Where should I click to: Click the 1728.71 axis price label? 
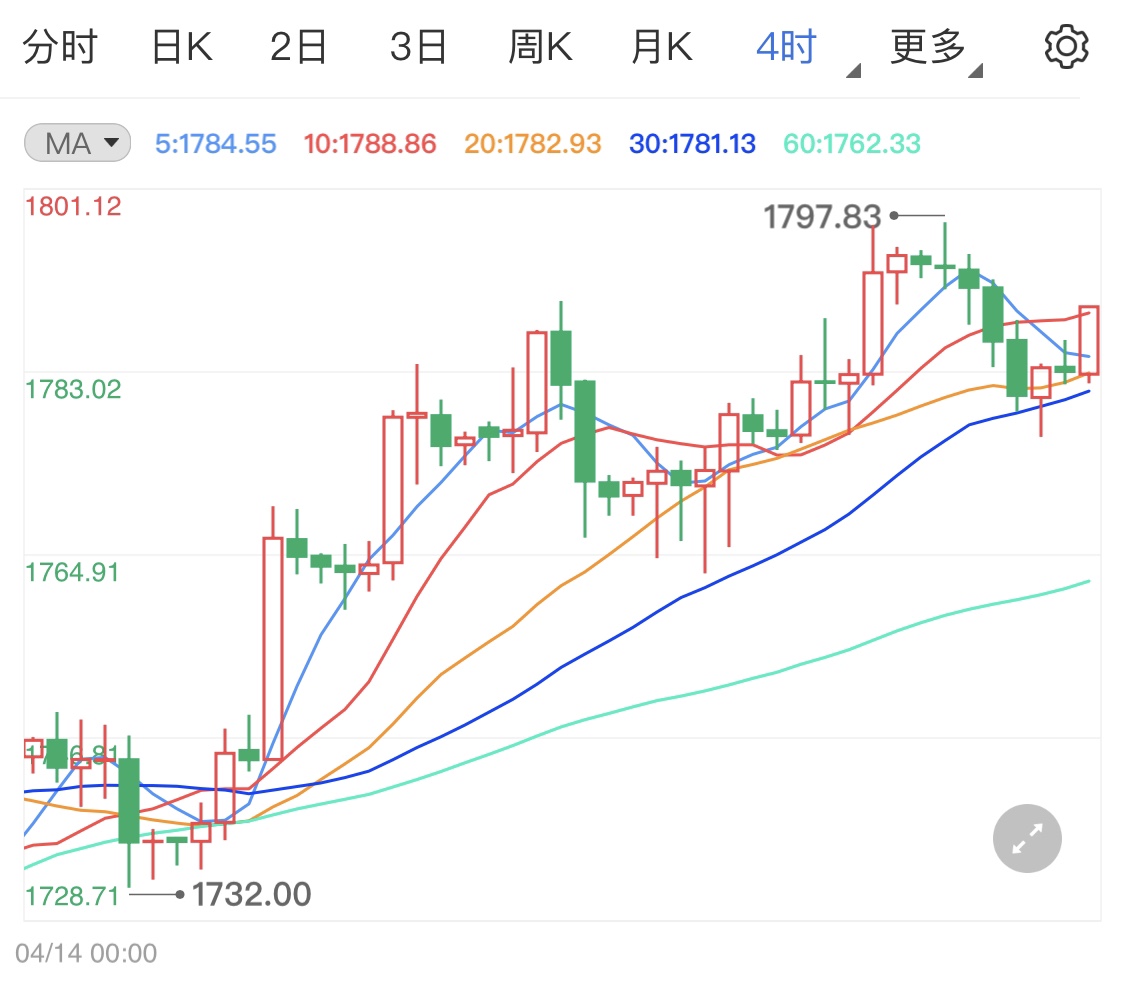72,896
